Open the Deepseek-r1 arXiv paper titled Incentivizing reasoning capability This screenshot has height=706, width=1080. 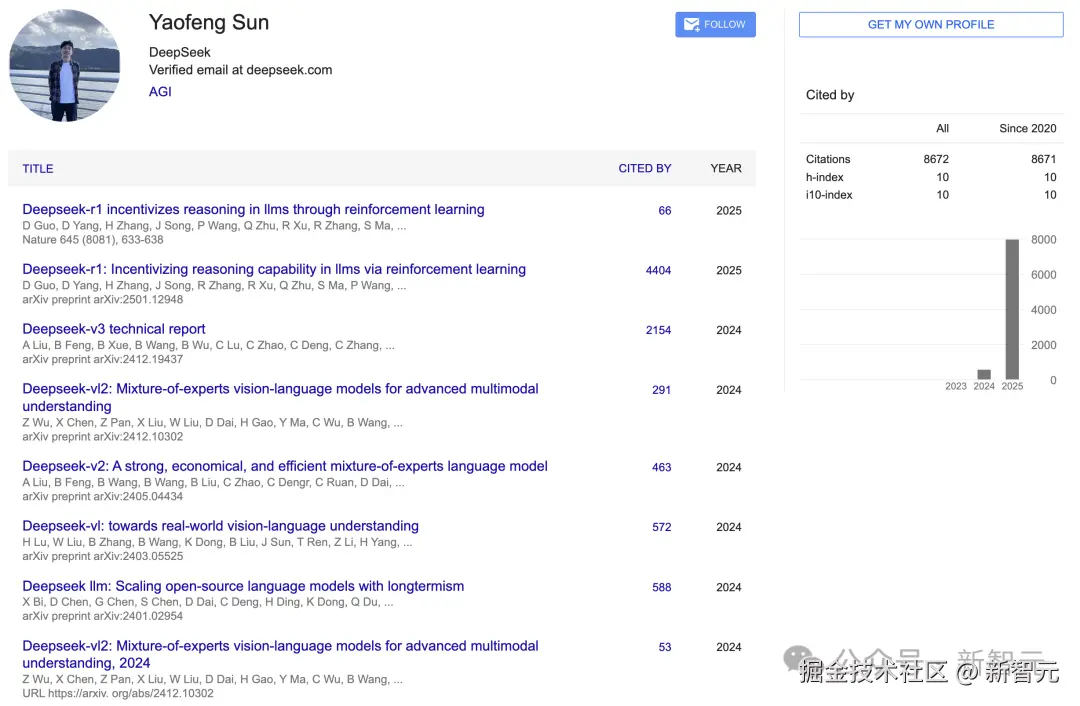tap(274, 269)
